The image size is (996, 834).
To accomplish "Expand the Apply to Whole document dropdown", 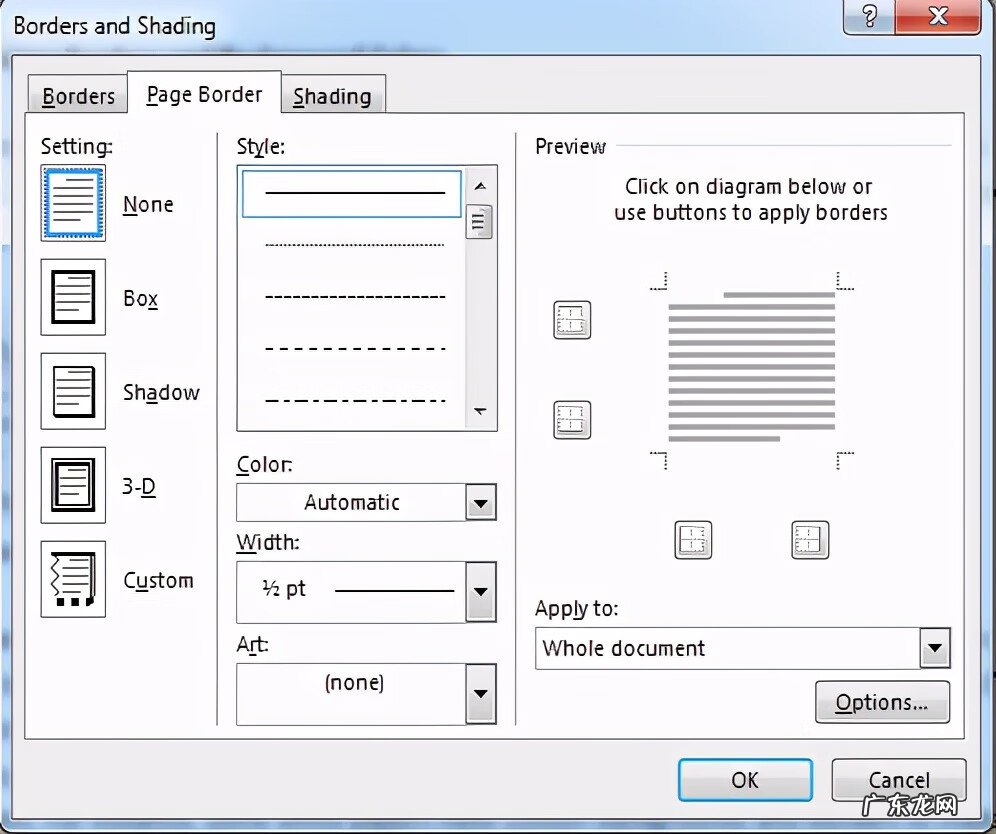I will [x=934, y=648].
